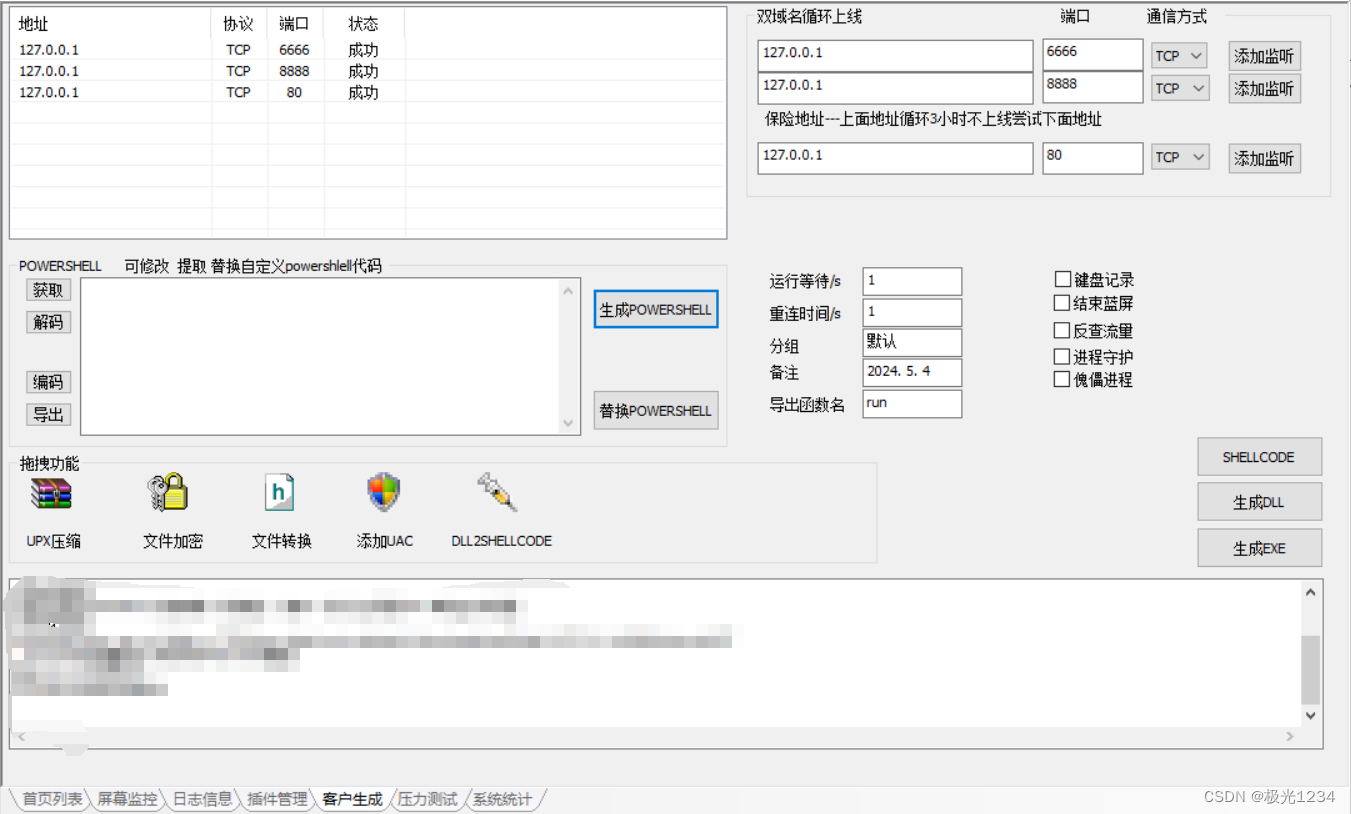
Task: Click the 重连时间/s input field
Action: (x=912, y=312)
